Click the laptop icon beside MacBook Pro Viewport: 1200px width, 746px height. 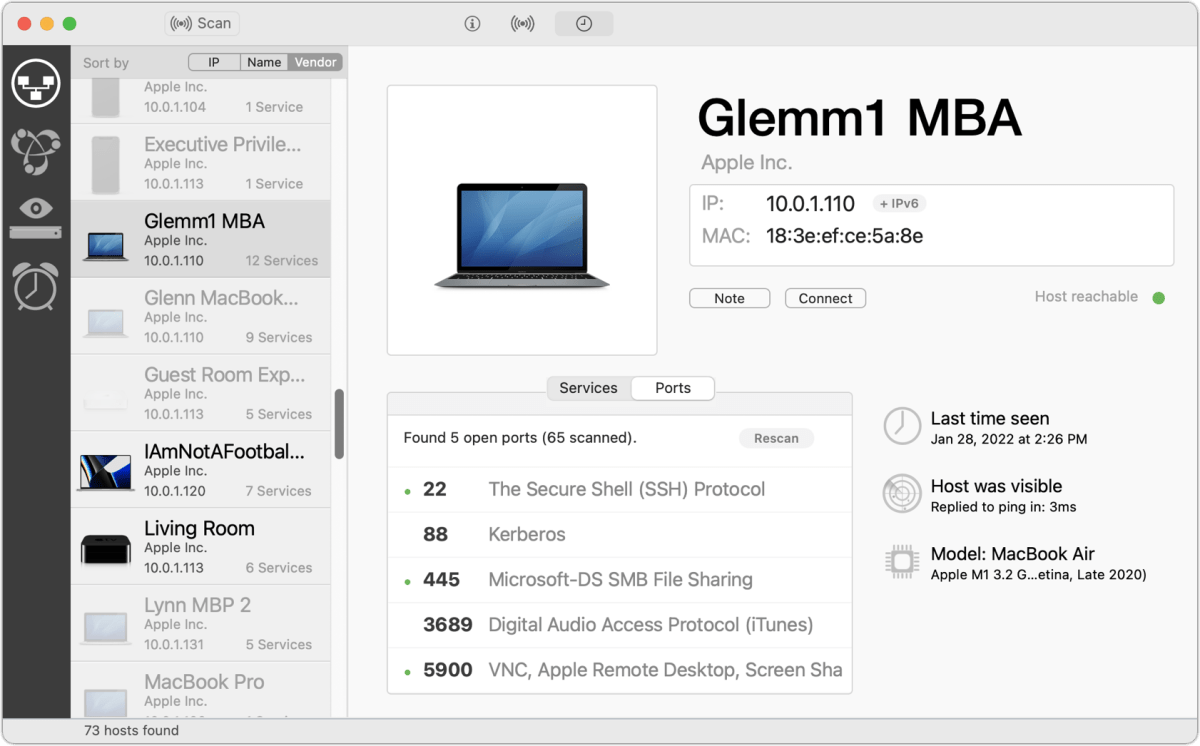click(x=106, y=702)
